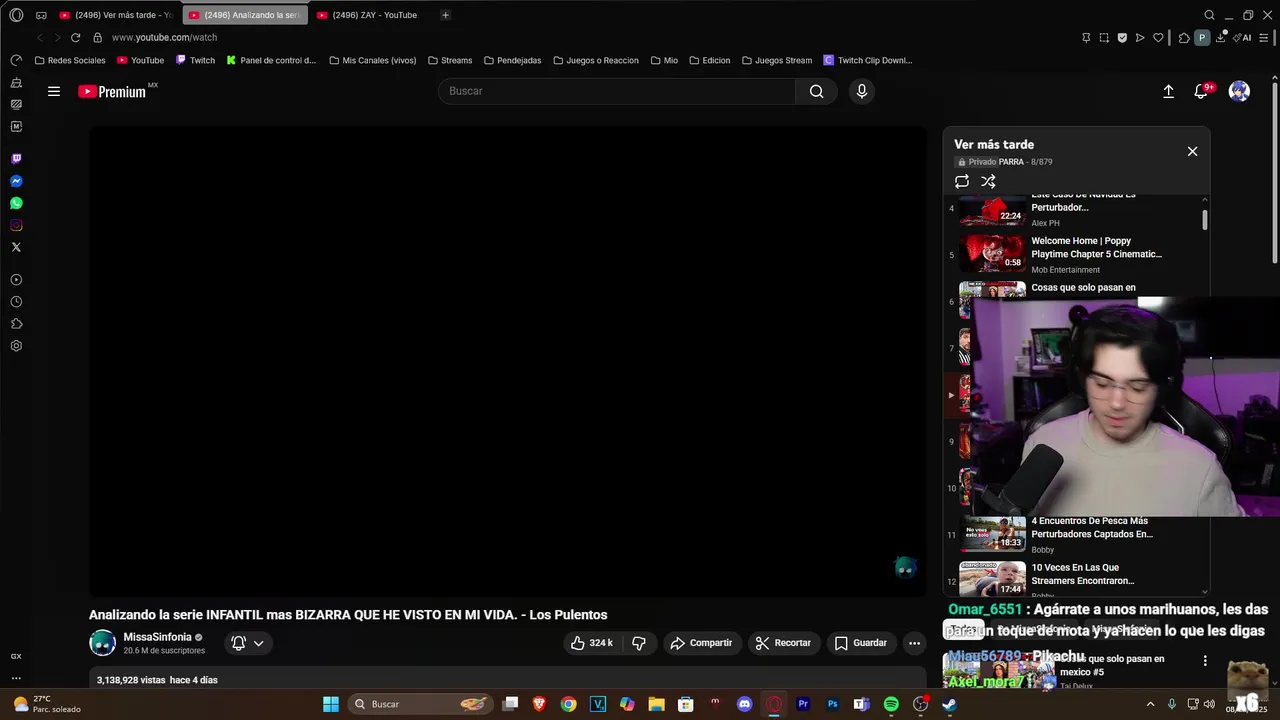
Task: Open the sidebar settings gear icon
Action: click(x=16, y=346)
